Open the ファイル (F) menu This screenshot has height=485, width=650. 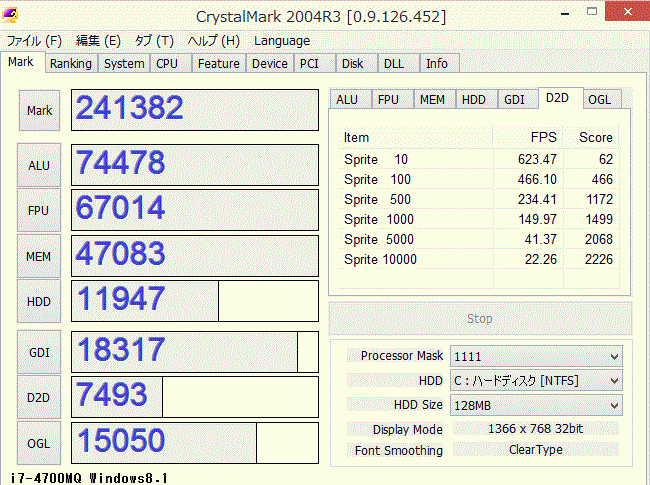click(x=34, y=41)
